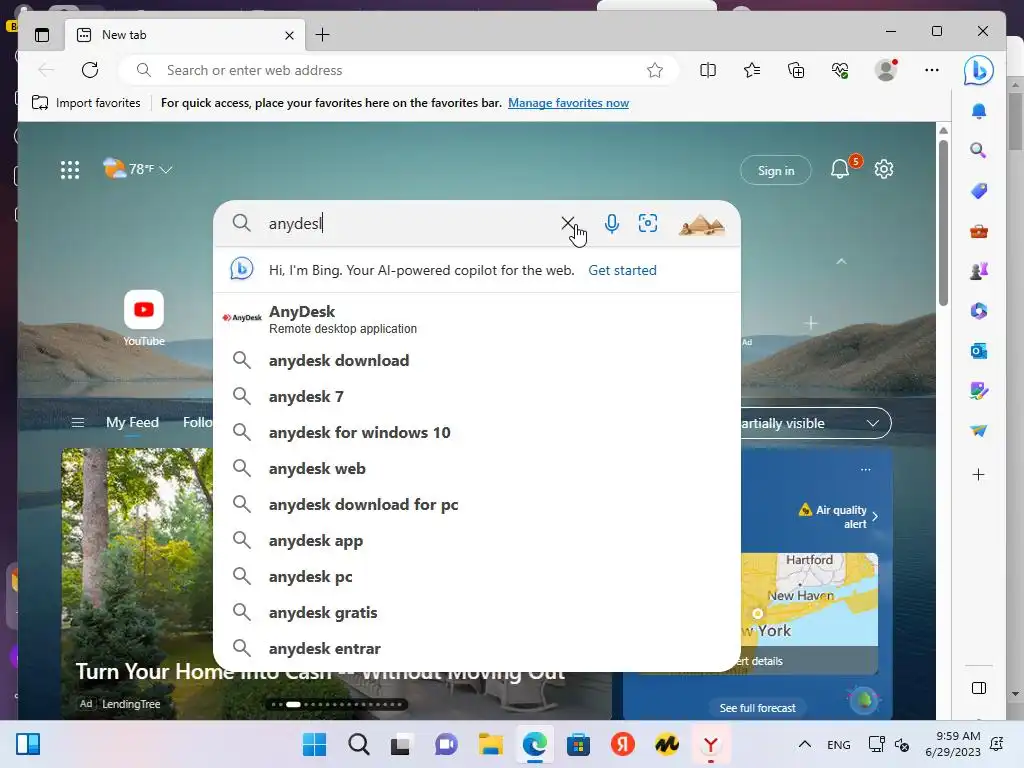Choose suggestion anydesk for windows 10
Screen dimensions: 1024x768
coord(477,432)
